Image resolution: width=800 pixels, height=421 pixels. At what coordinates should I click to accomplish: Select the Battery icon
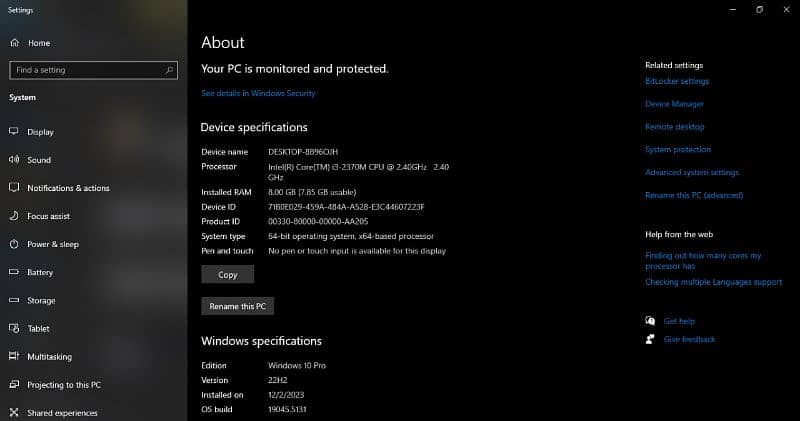pyautogui.click(x=15, y=272)
